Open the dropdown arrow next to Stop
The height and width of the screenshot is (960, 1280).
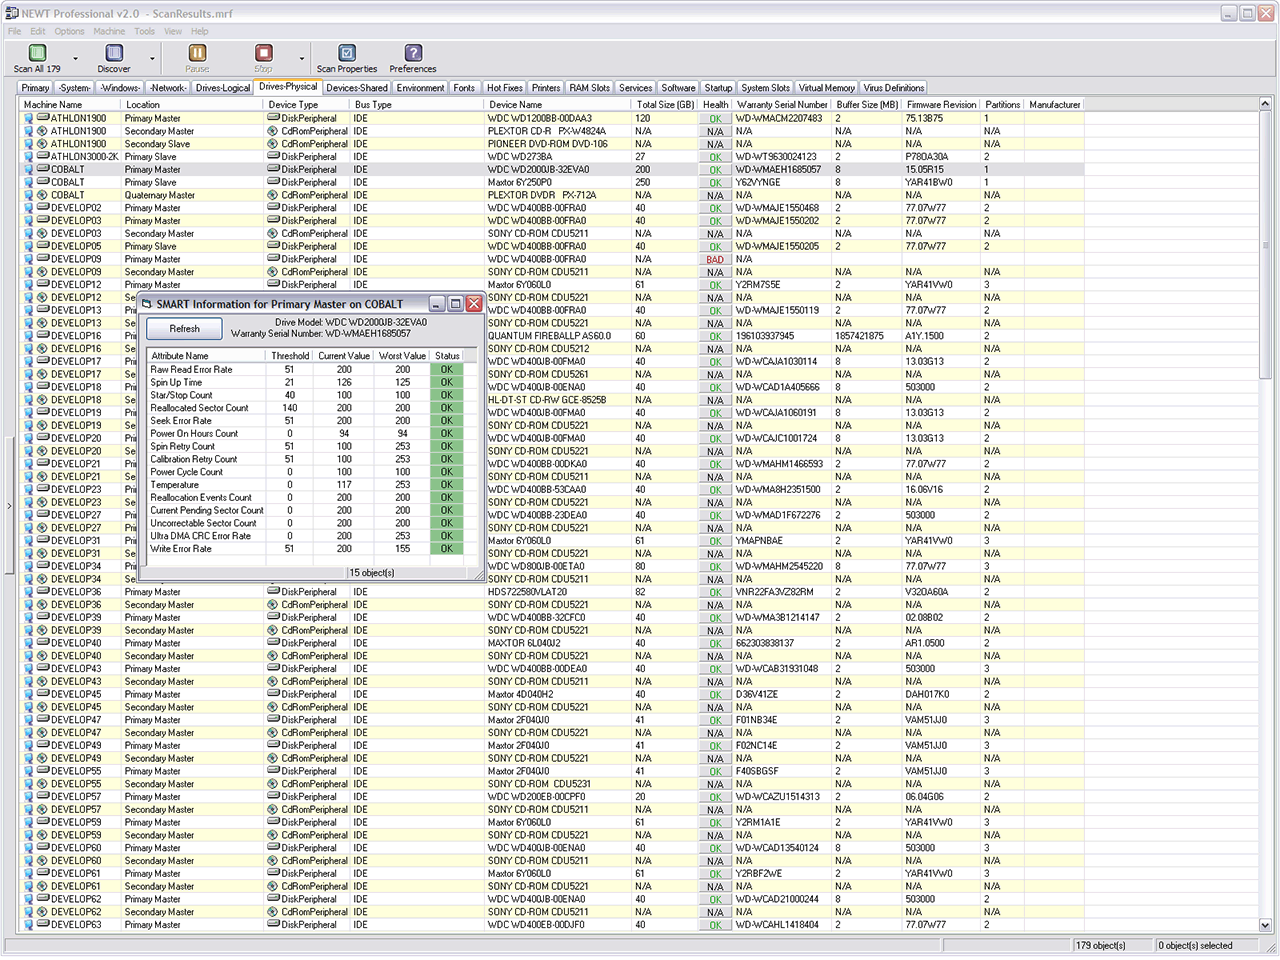pyautogui.click(x=301, y=59)
